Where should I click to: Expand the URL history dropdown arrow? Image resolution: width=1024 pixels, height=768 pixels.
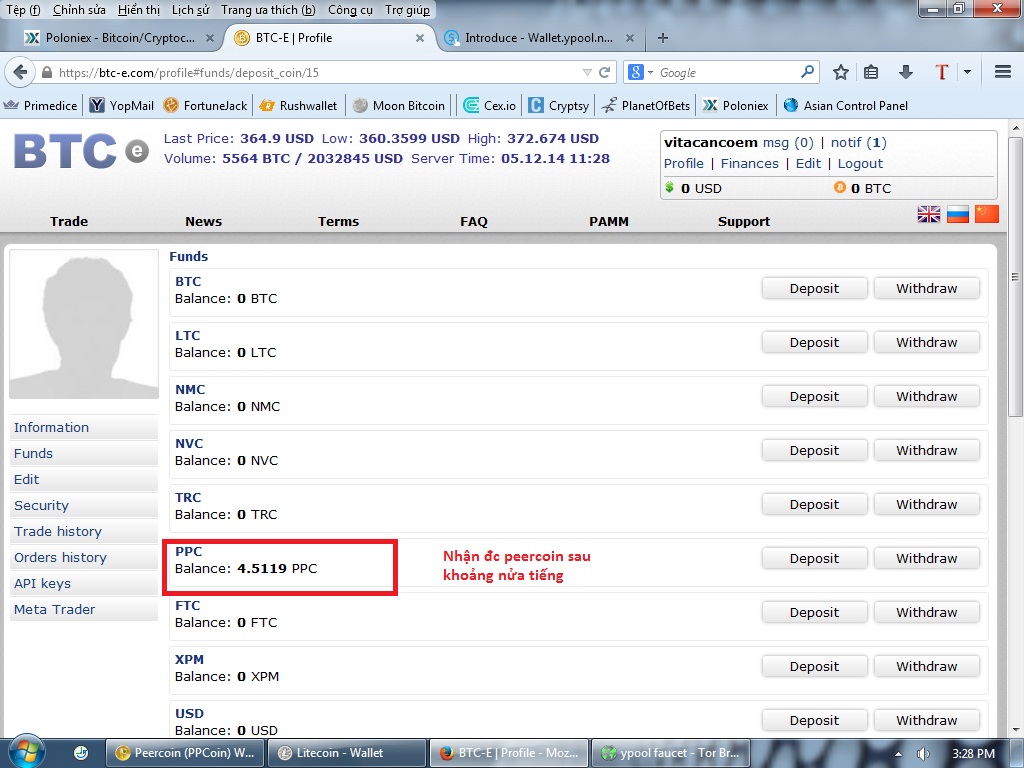click(586, 72)
